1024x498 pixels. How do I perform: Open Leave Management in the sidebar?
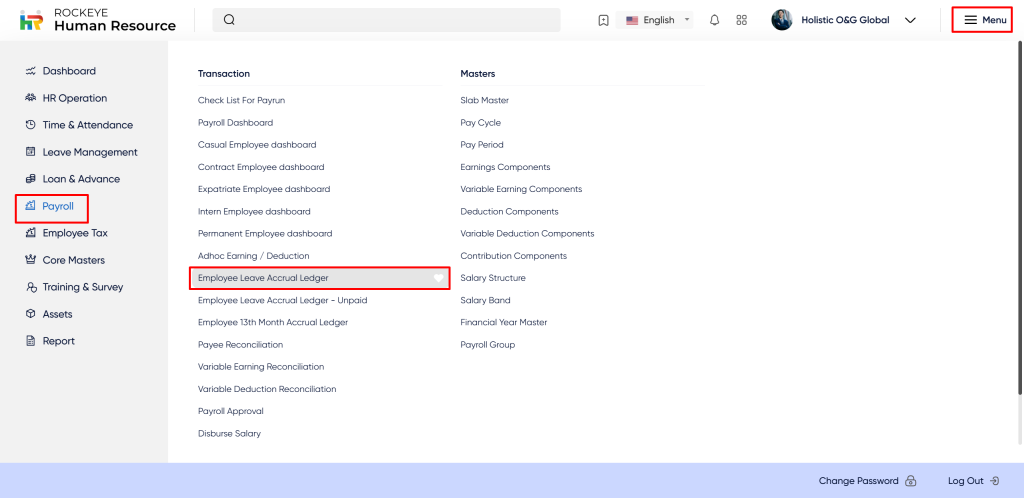(x=89, y=152)
